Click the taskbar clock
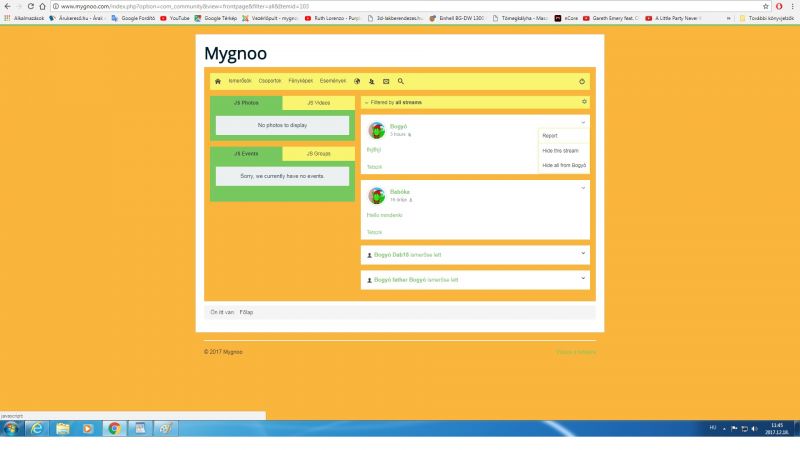Screen dimensions: 800x450 777,429
